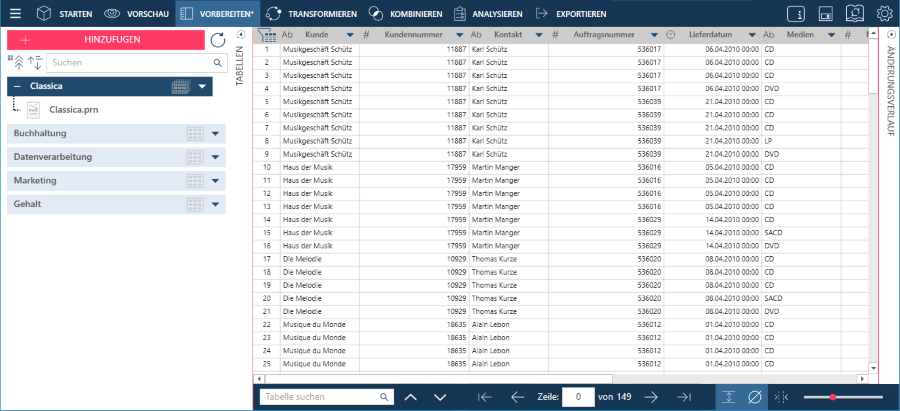
Task: Switch to the Exportieren tab
Action: tap(571, 14)
